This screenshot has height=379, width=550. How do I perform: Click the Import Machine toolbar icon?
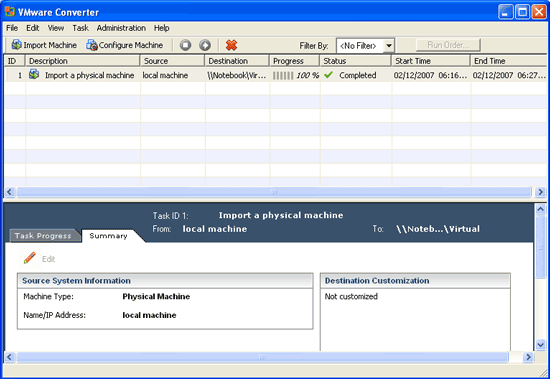coord(16,45)
